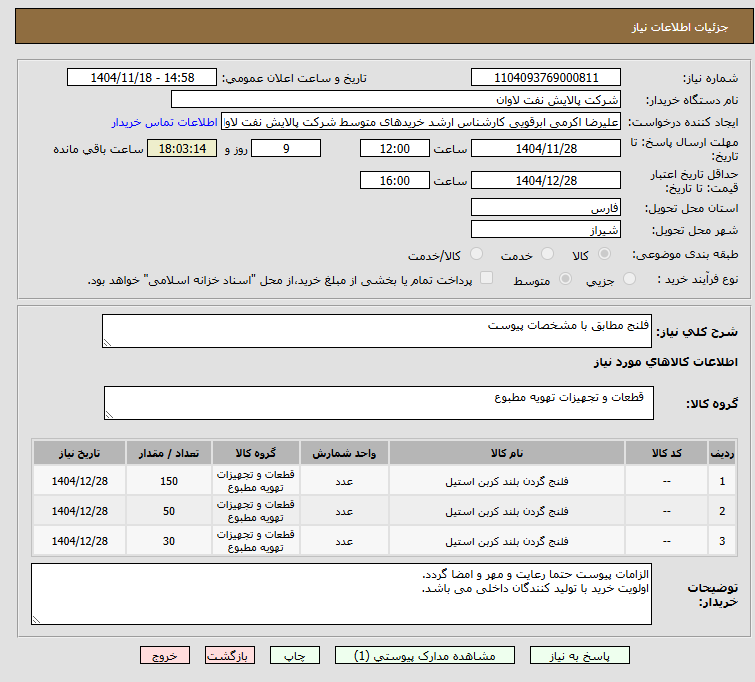
Task: Click the deadline time 12:00 field
Action: click(395, 148)
